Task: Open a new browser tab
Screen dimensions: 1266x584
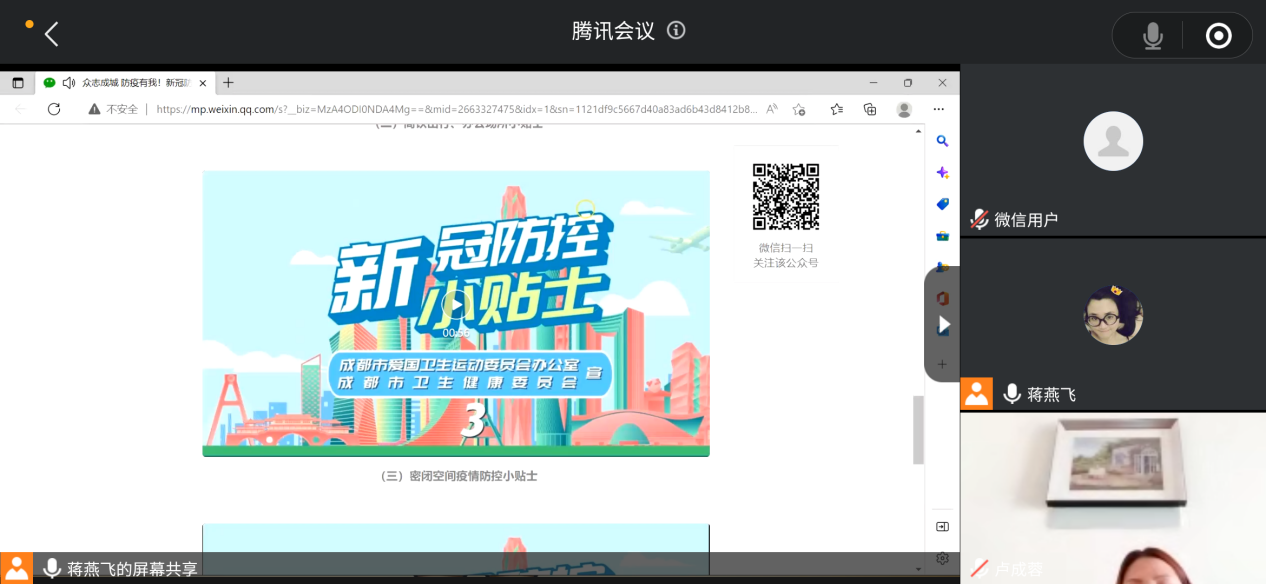Action: point(228,83)
